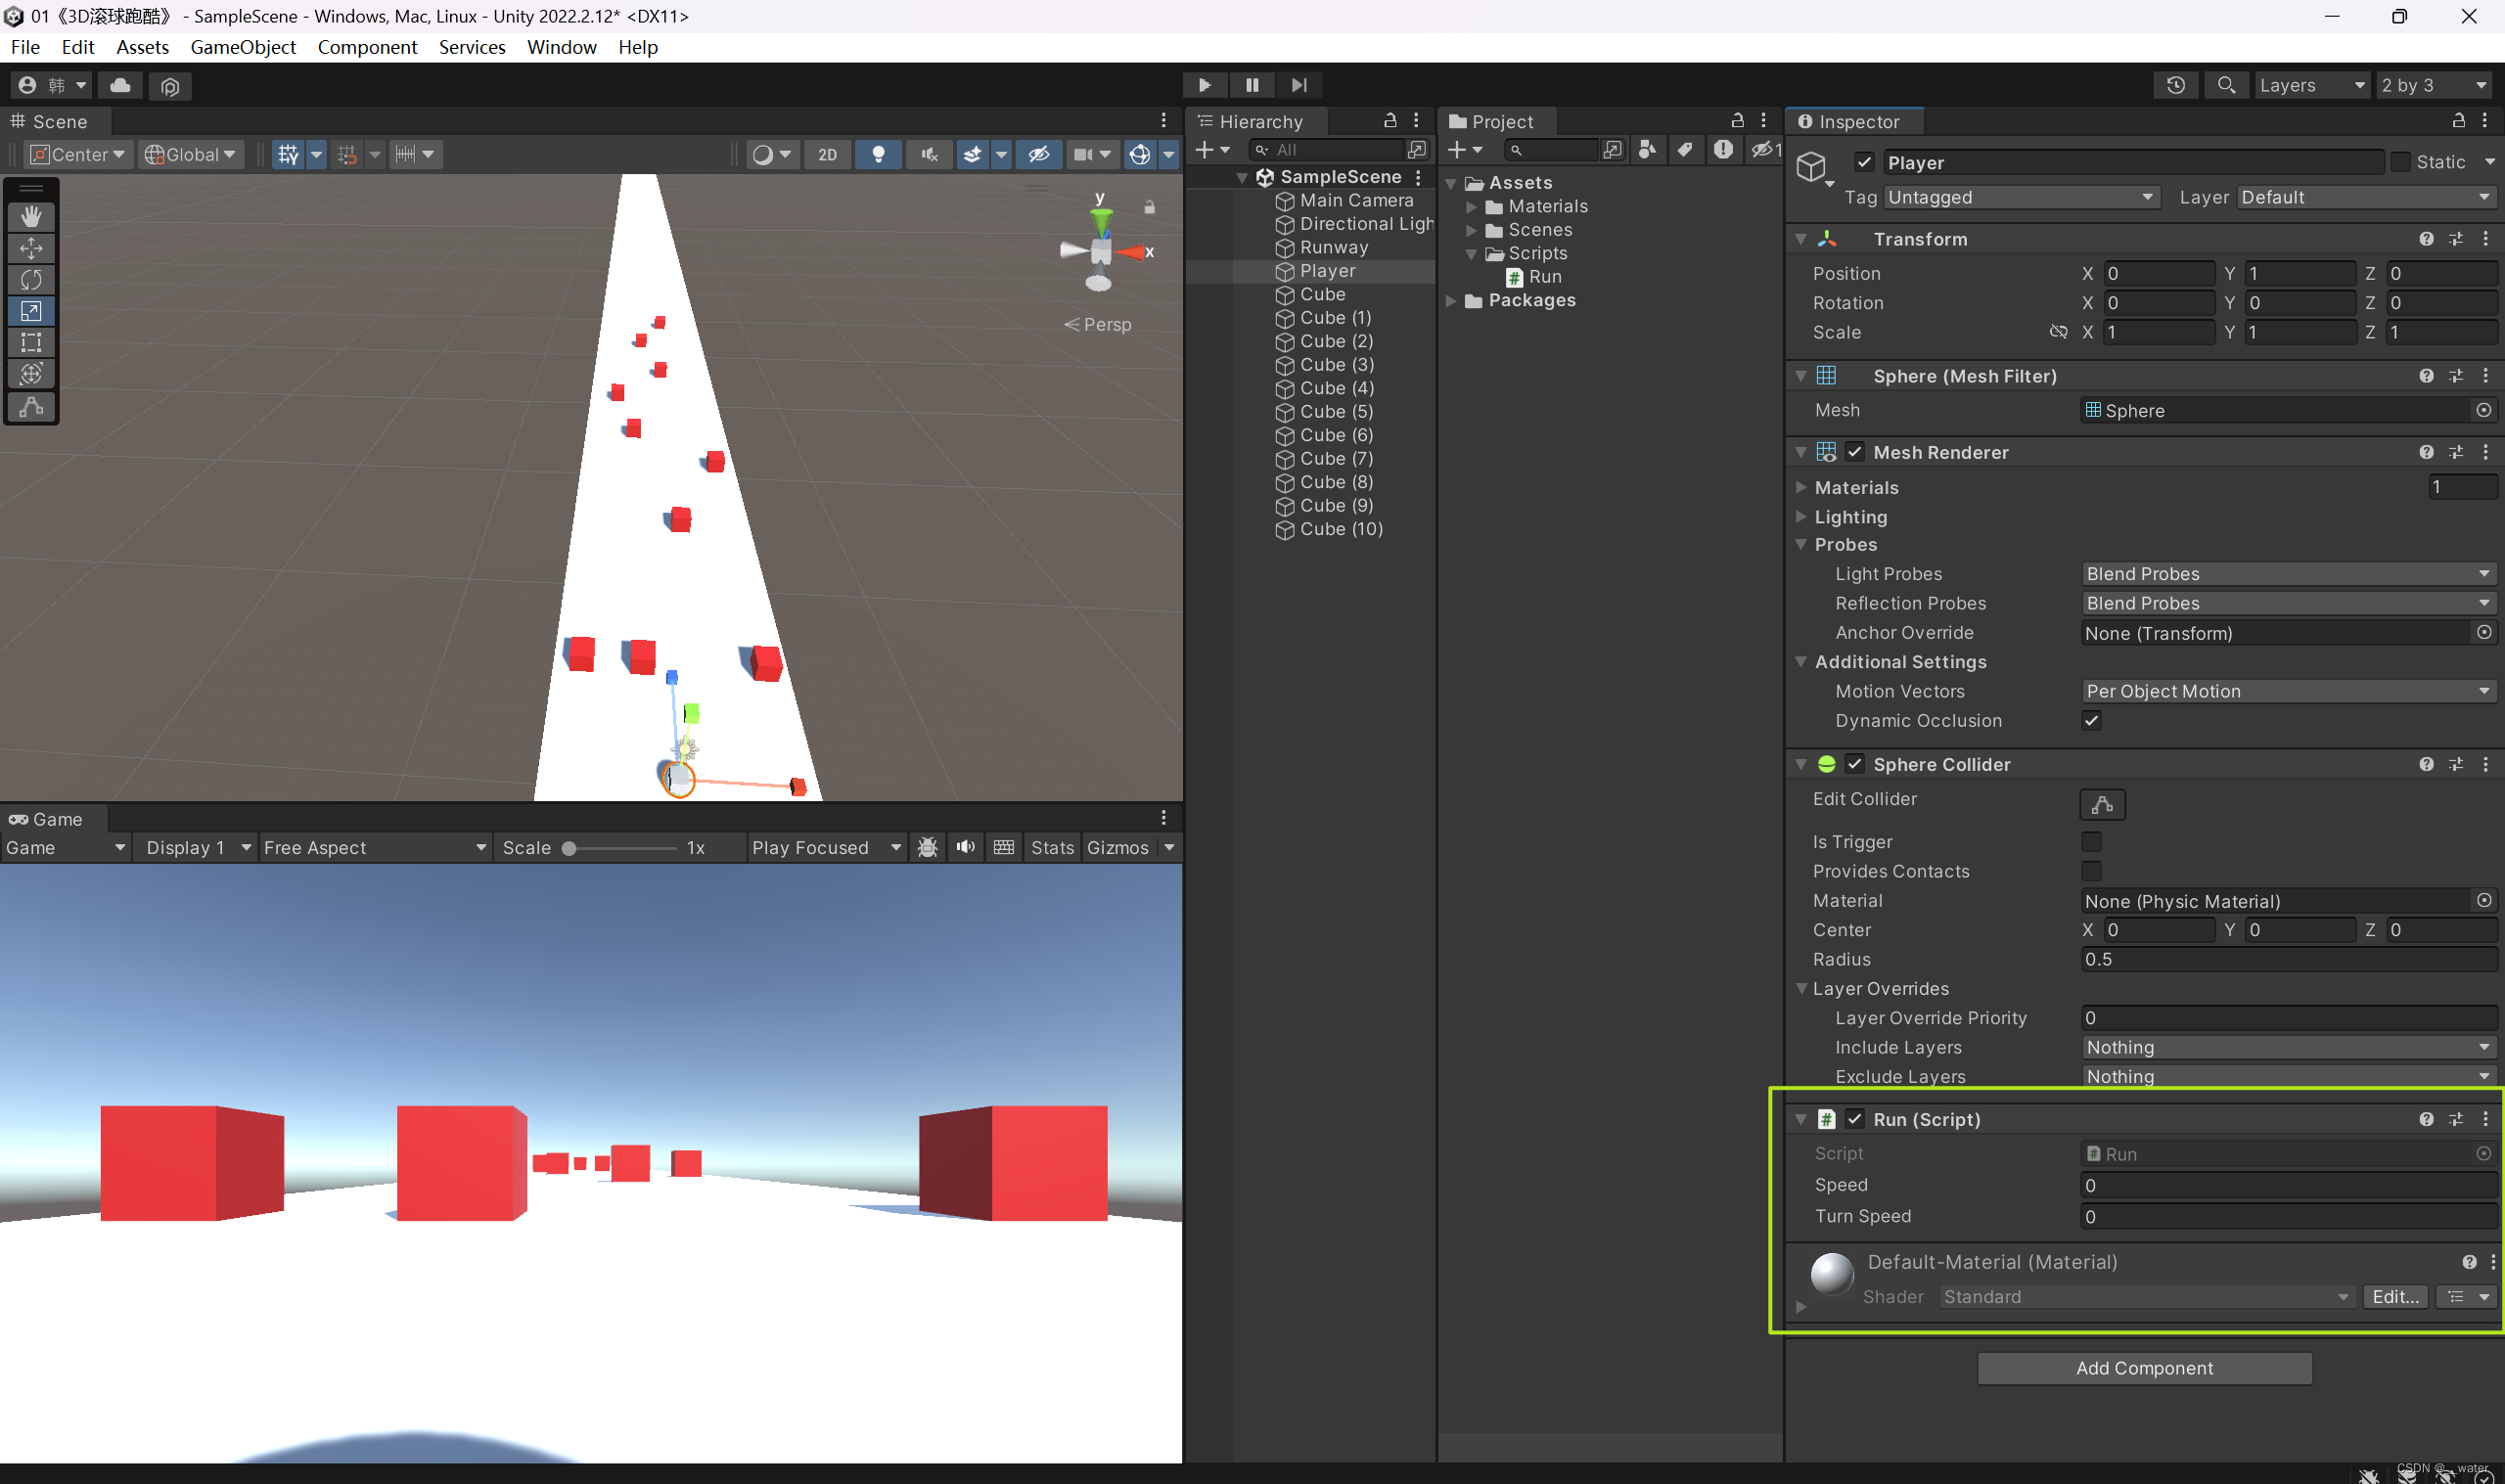Toggle 2D scene view mode

(x=827, y=154)
